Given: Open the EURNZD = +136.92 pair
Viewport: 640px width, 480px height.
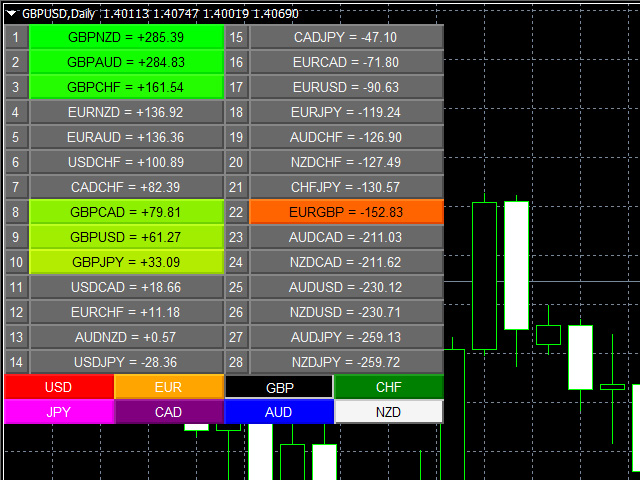Looking at the screenshot, I should tap(127, 112).
